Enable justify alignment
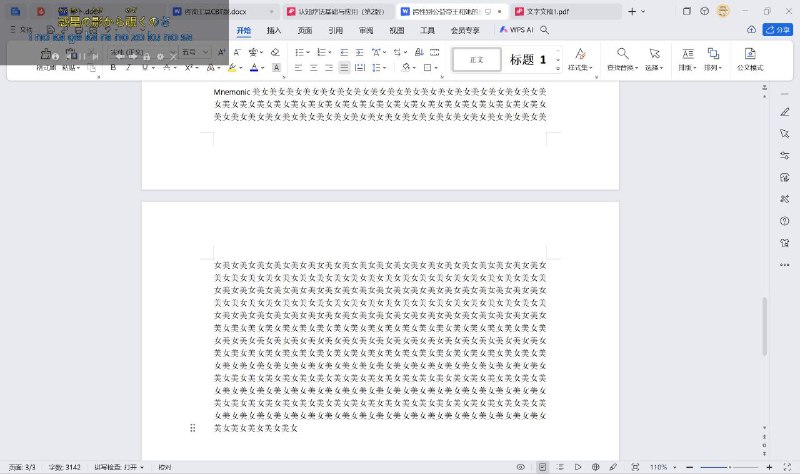800x474 pixels. coord(344,67)
